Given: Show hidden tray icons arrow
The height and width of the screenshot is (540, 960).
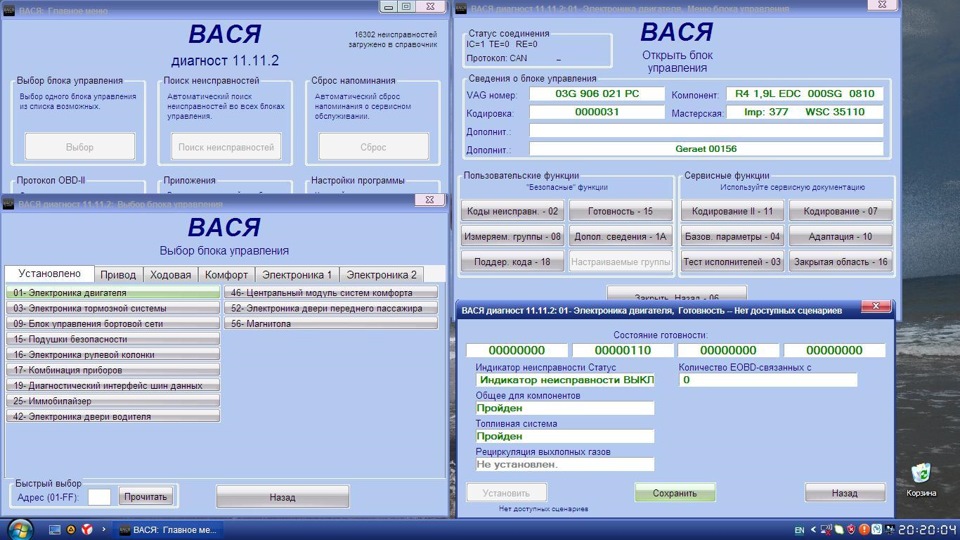Looking at the screenshot, I should (813, 530).
